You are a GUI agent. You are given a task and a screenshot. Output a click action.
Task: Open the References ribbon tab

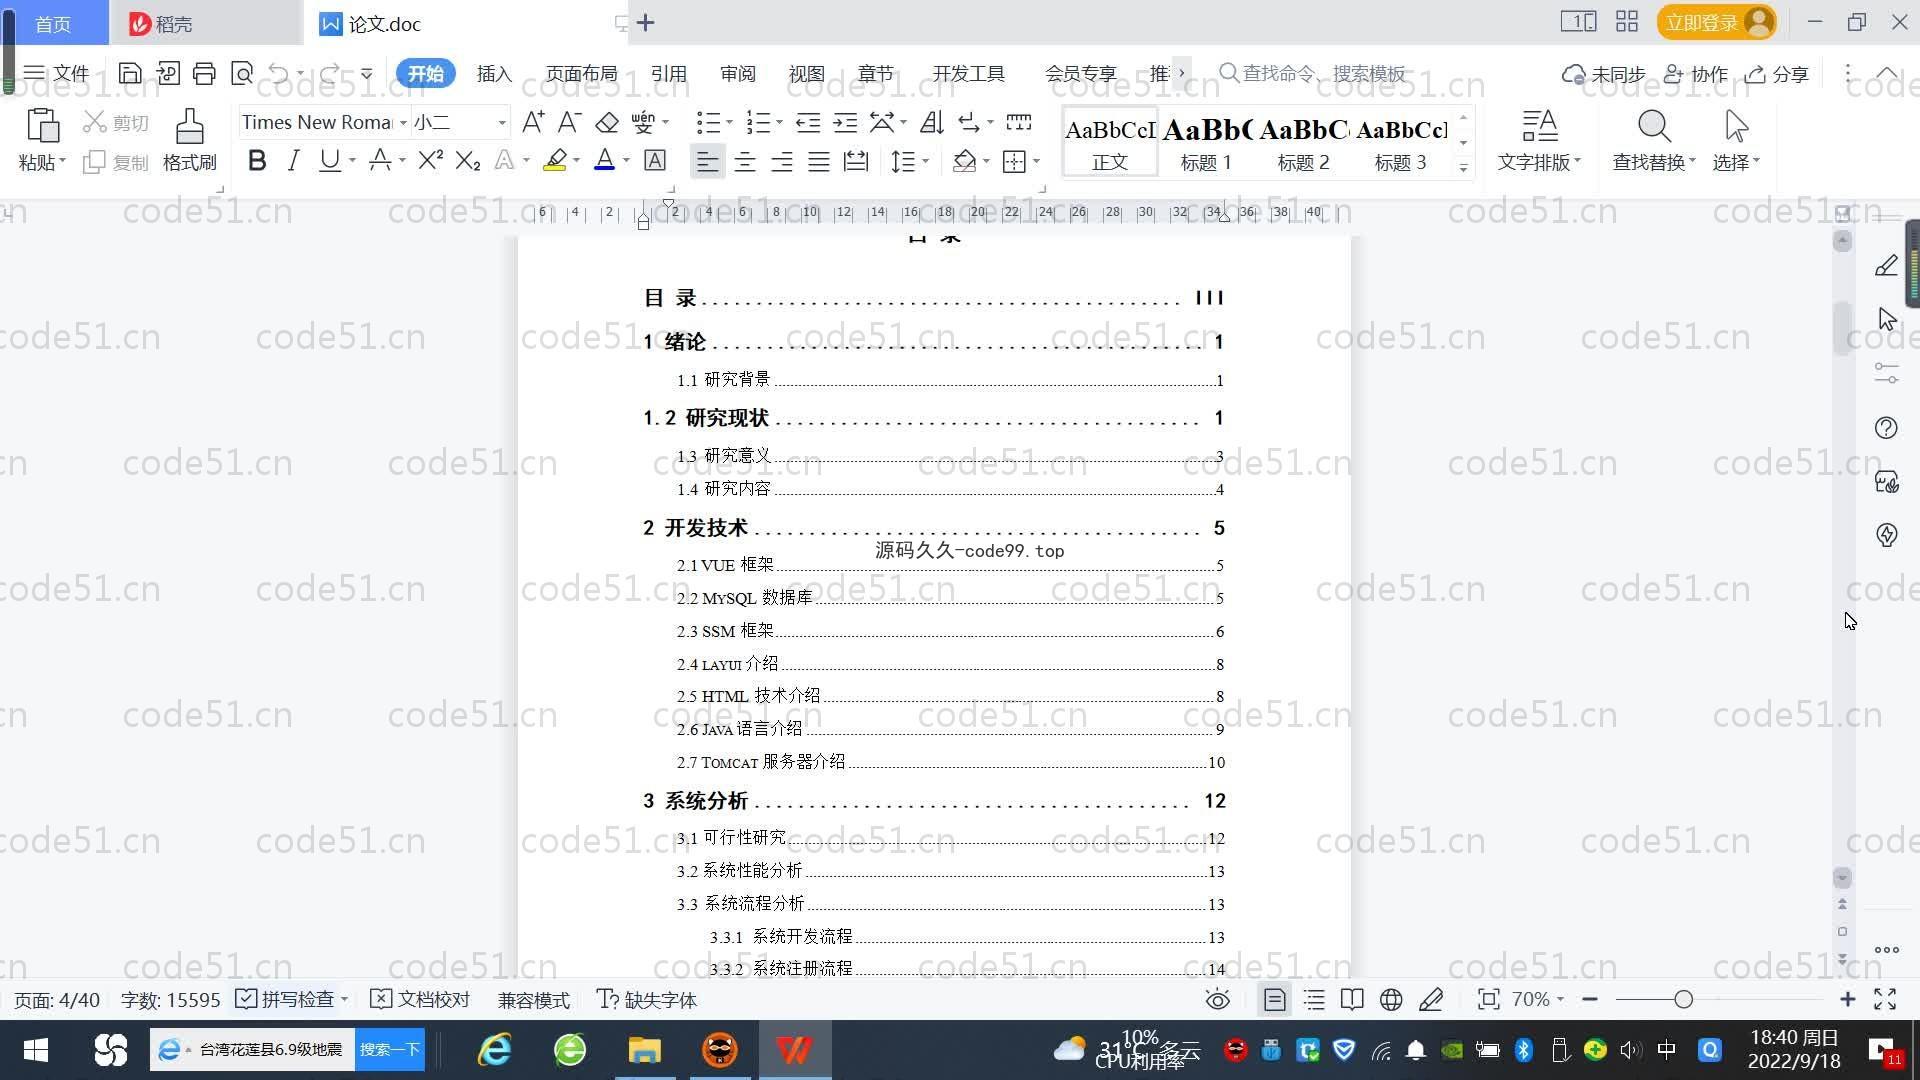click(668, 73)
